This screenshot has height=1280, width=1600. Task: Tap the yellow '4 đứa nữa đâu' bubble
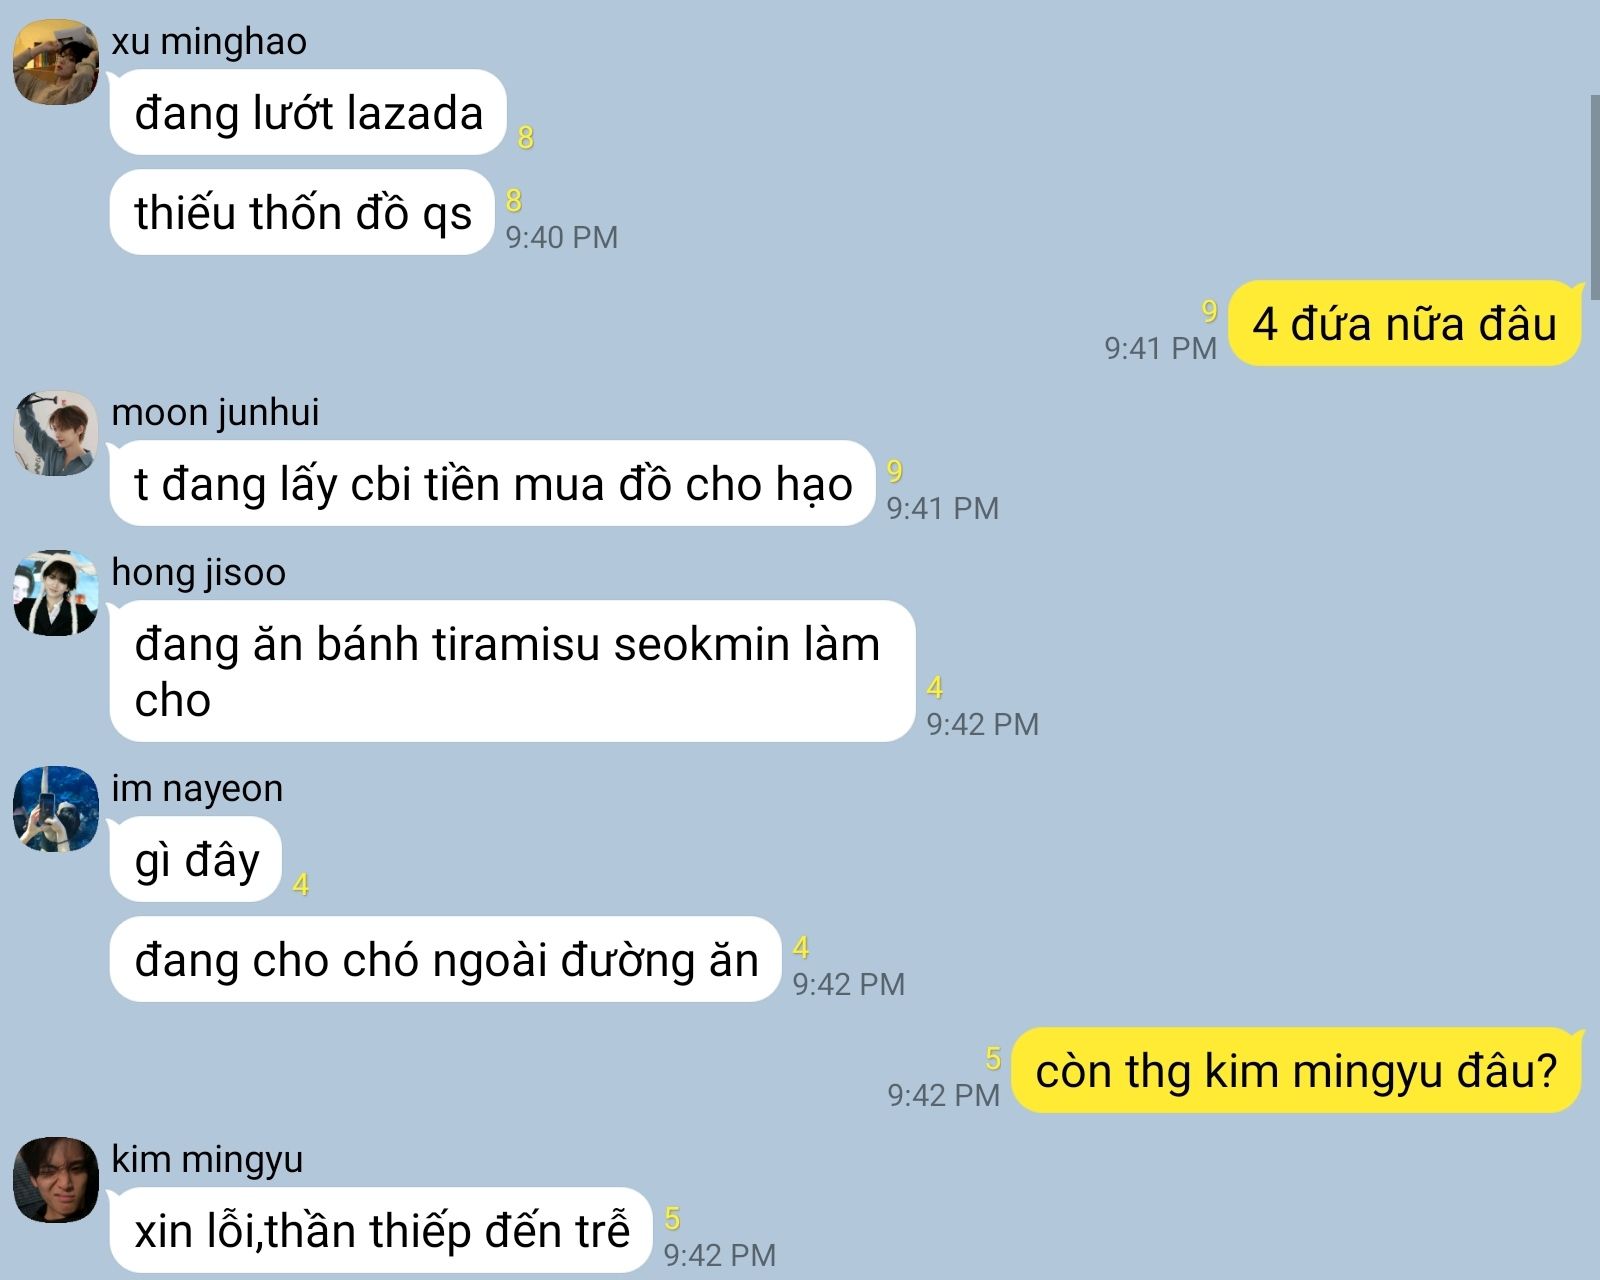[x=1405, y=323]
